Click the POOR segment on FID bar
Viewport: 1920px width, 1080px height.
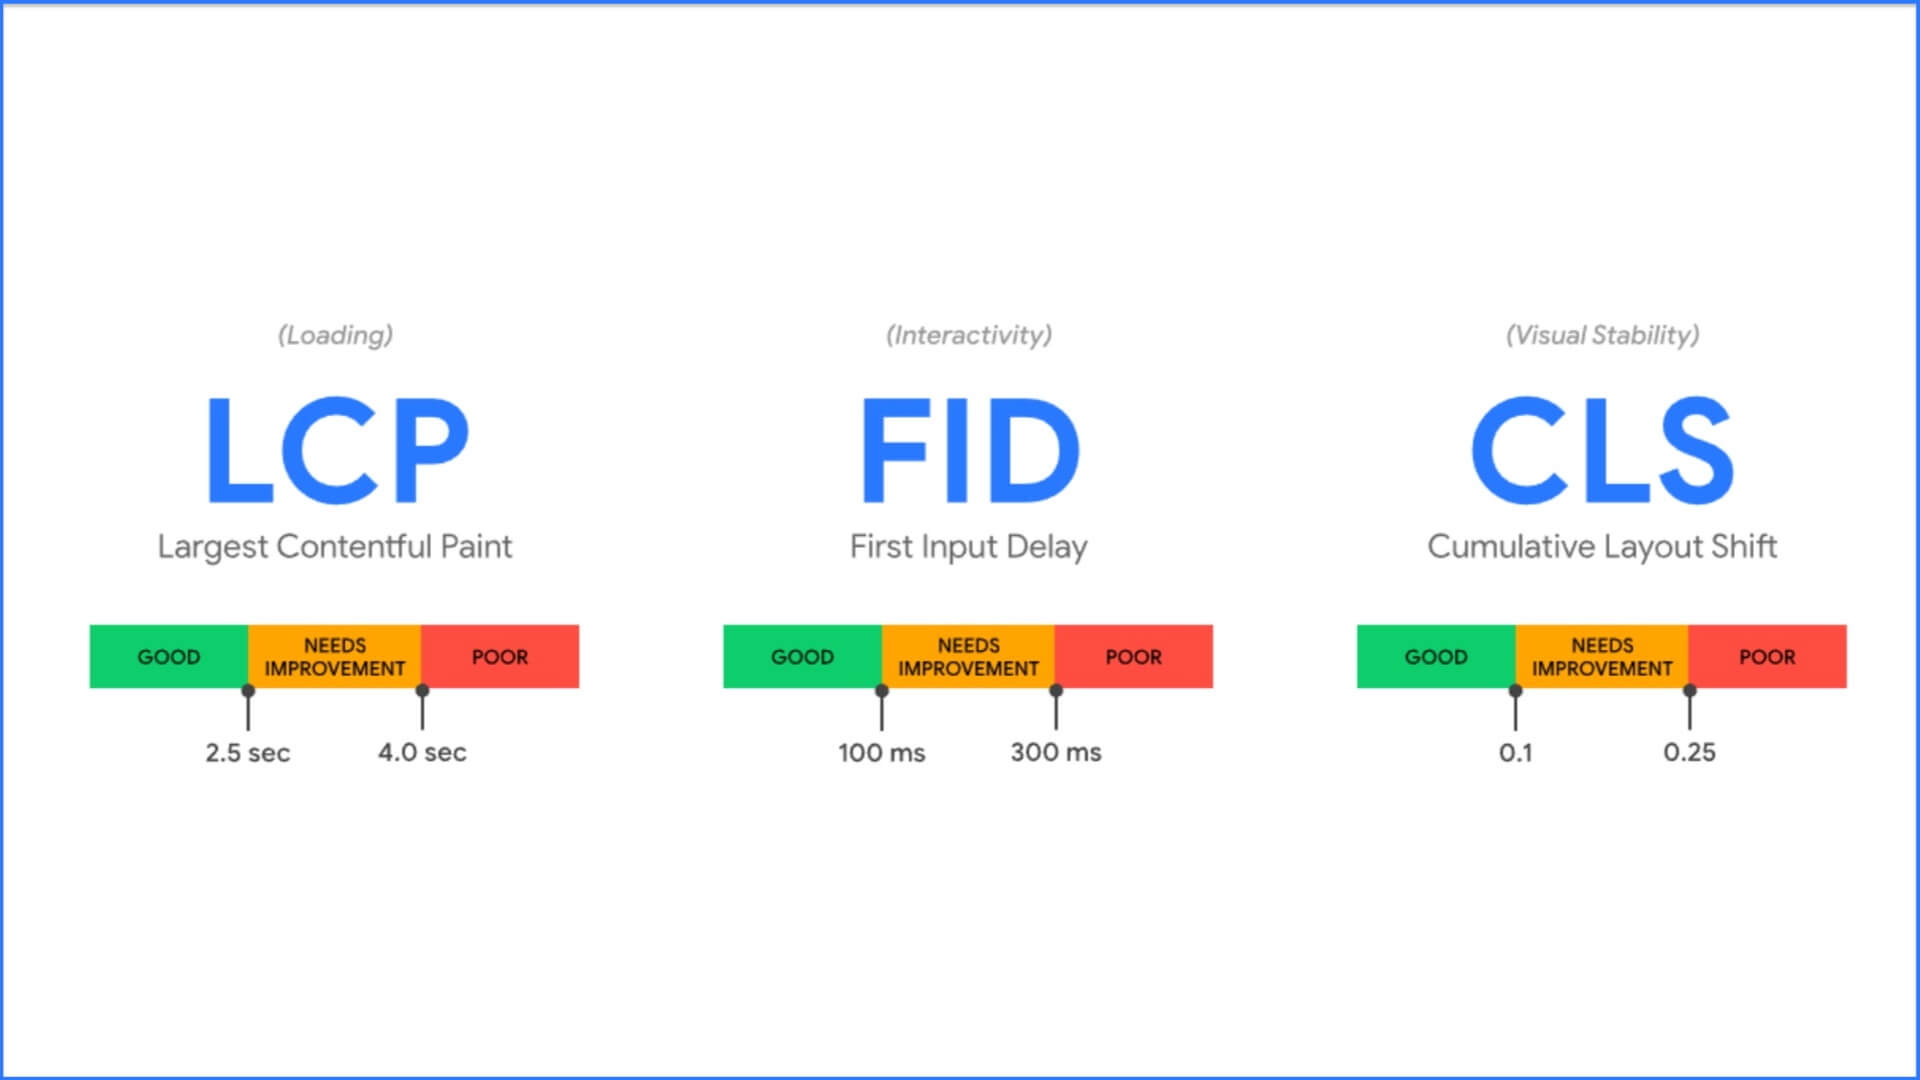coord(1130,657)
